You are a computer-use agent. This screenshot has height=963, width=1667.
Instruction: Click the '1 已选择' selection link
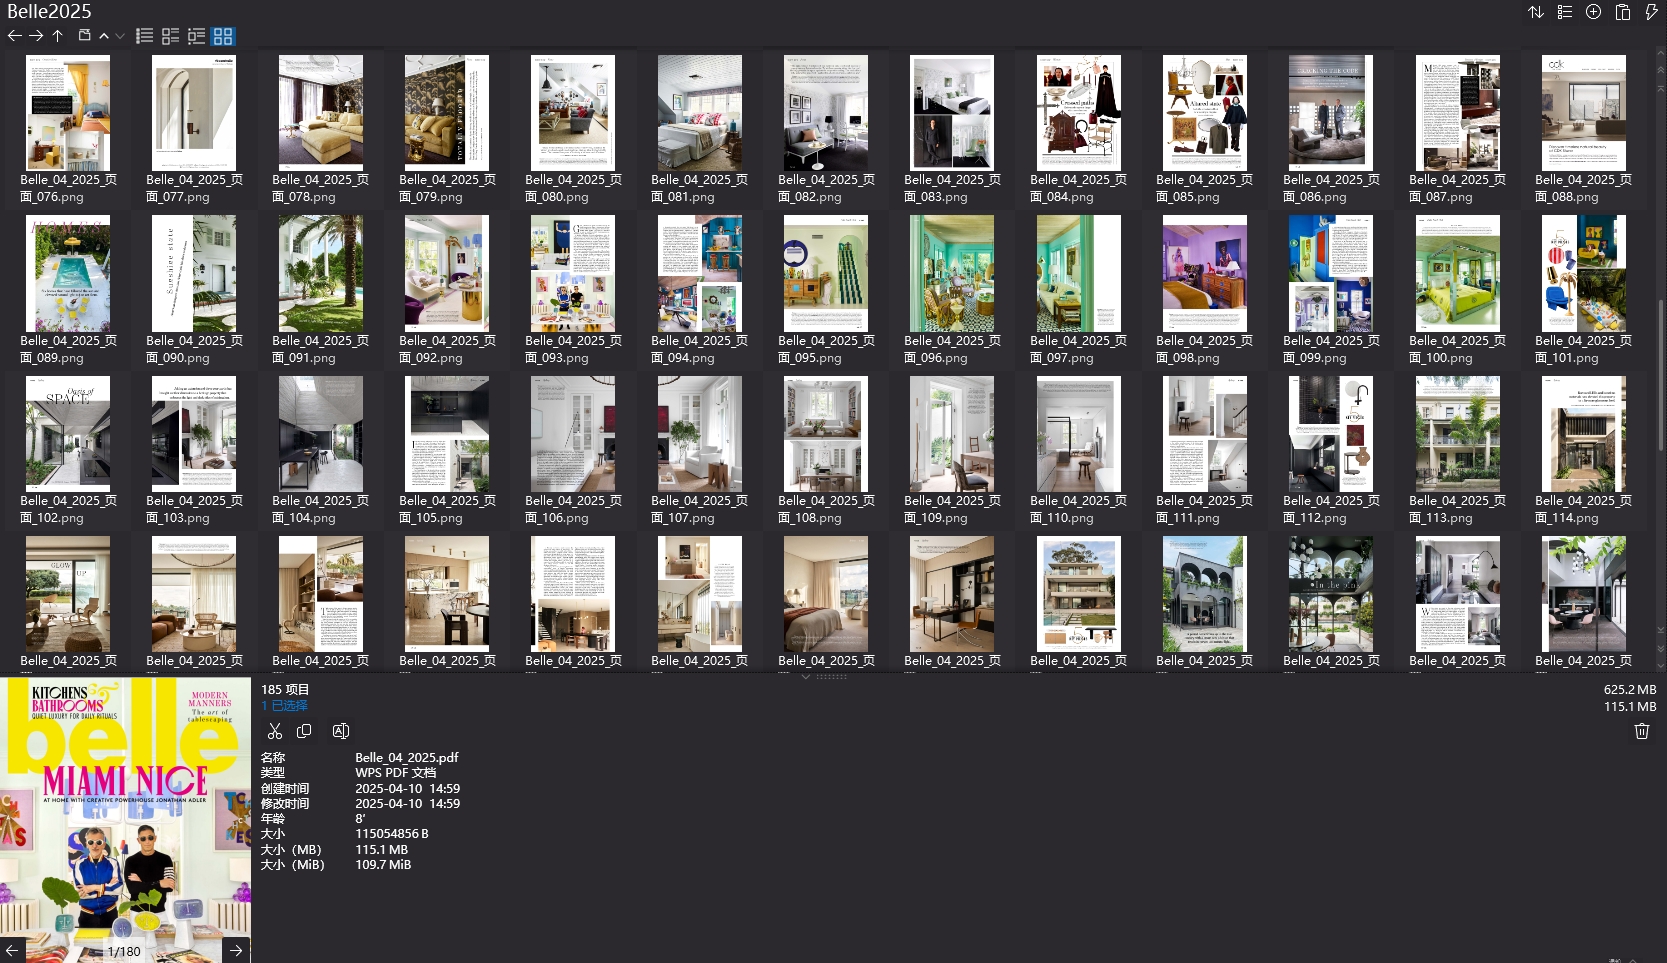click(285, 706)
